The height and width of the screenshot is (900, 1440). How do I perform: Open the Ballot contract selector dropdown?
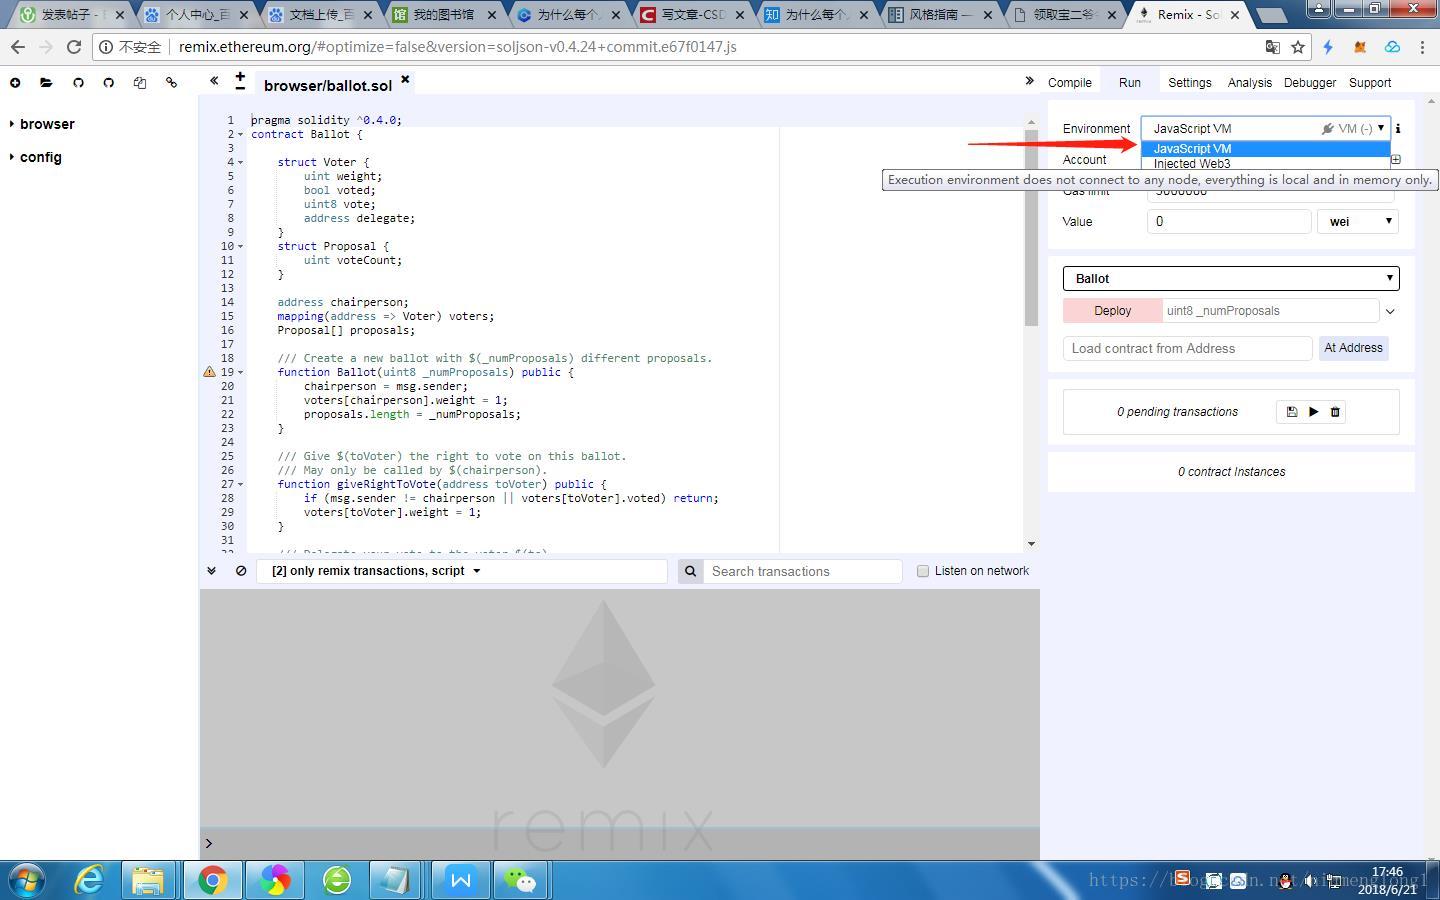[x=1231, y=278]
